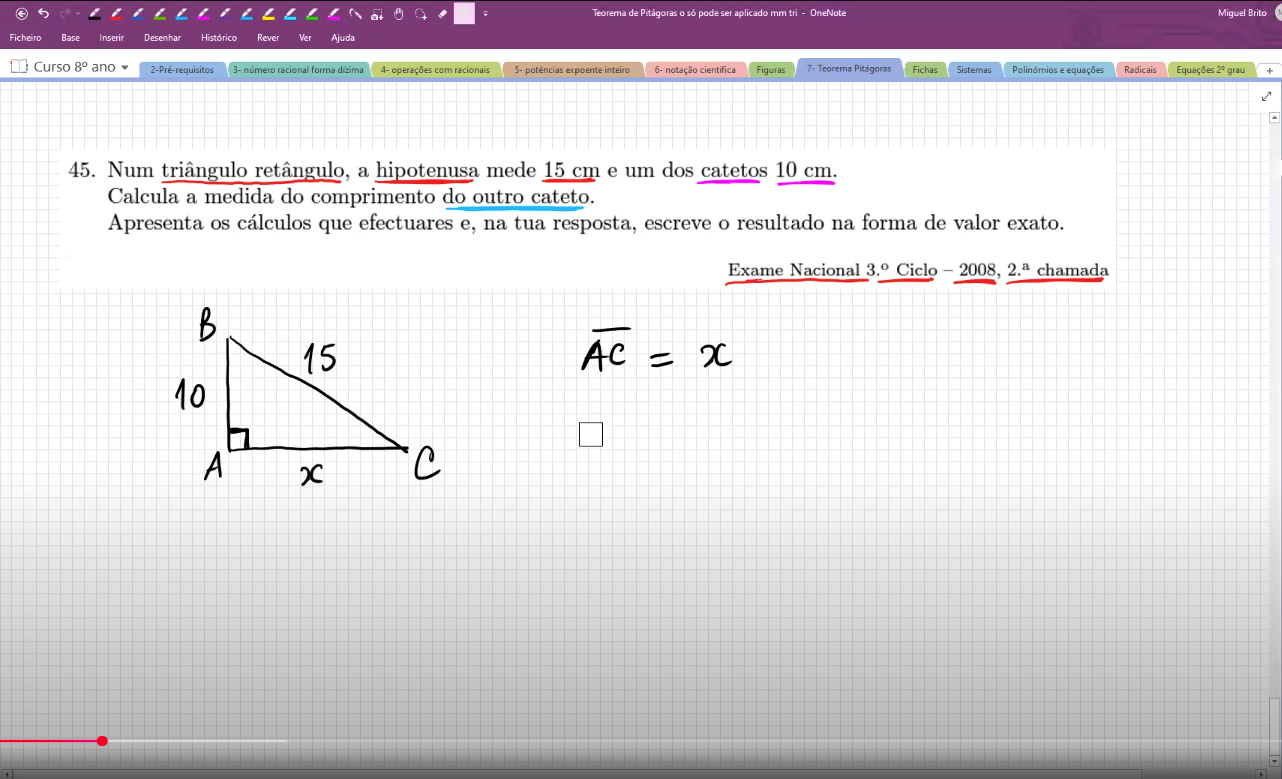Choose the green pen tool
The width and height of the screenshot is (1282, 779).
pyautogui.click(x=160, y=14)
